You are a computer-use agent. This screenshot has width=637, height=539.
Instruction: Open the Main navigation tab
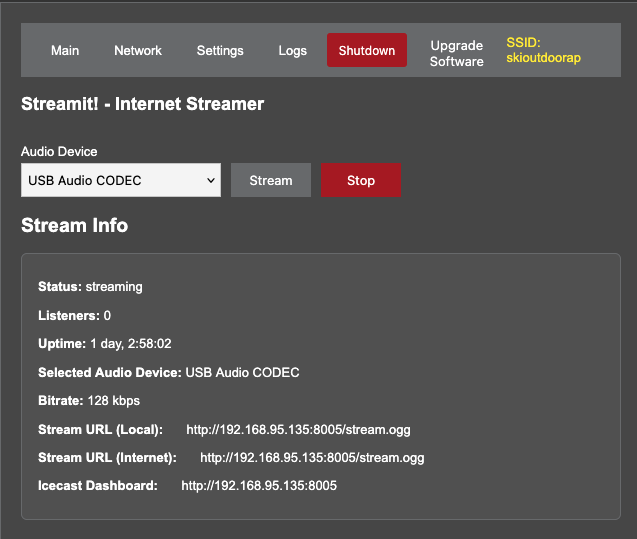[65, 50]
